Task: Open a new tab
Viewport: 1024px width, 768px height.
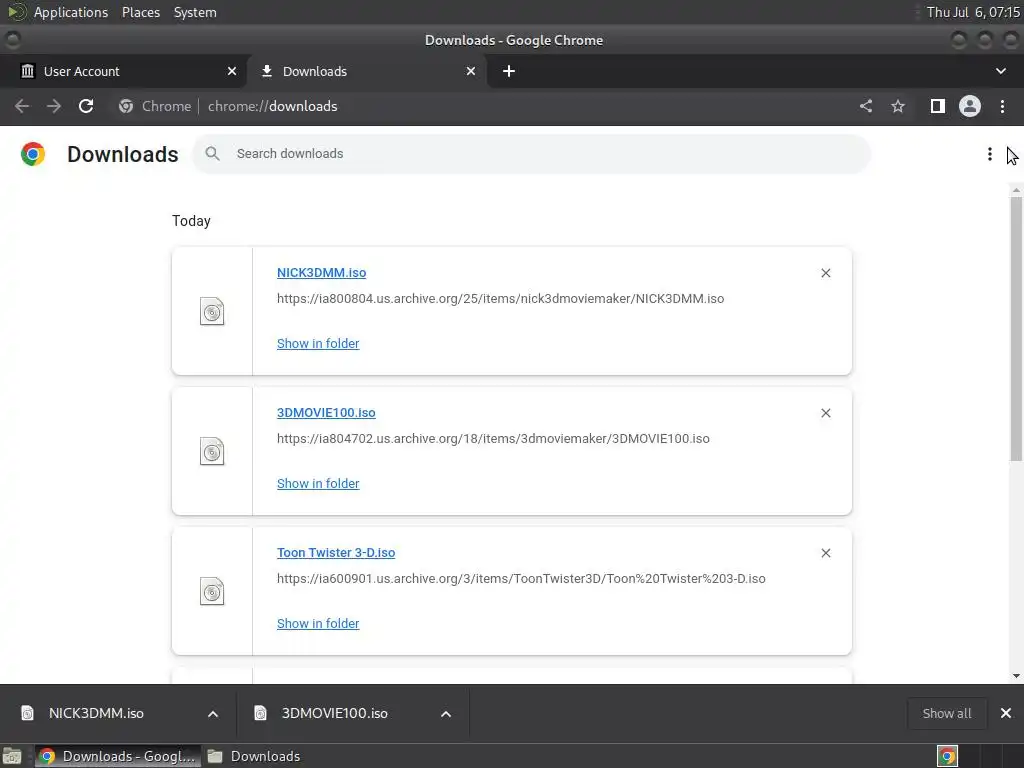Action: 509,71
